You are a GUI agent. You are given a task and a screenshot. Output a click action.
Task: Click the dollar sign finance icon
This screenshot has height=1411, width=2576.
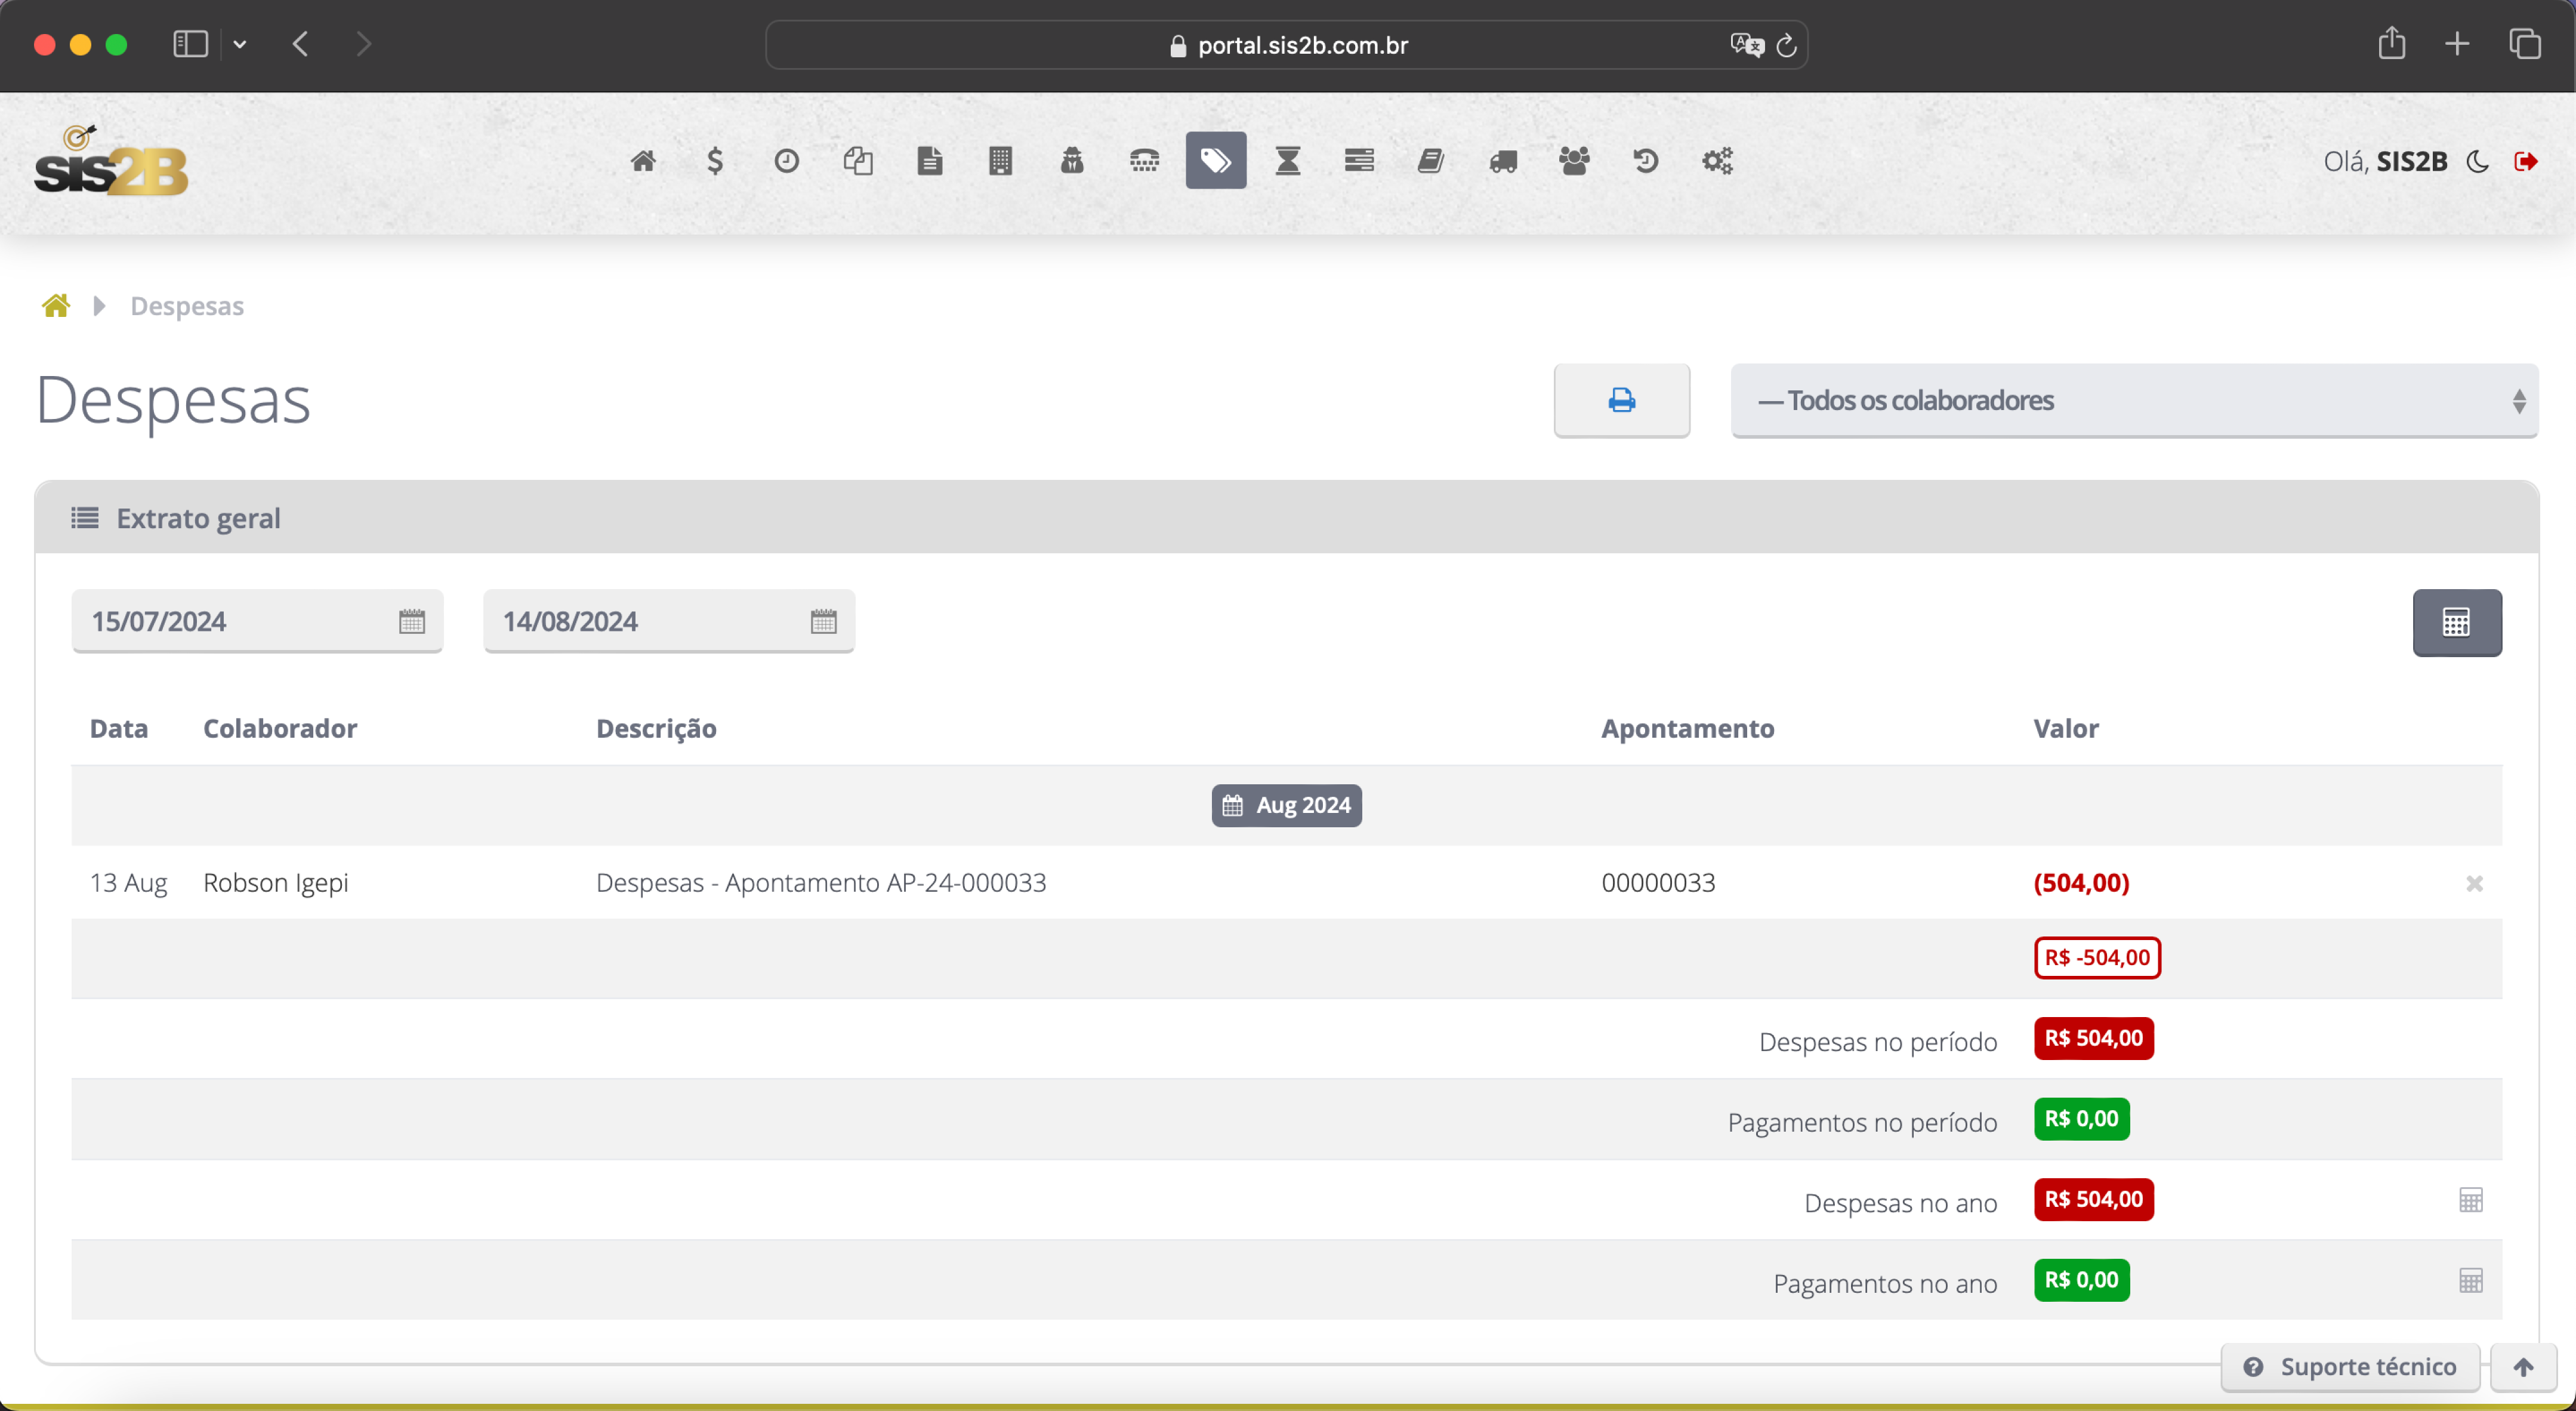point(714,161)
